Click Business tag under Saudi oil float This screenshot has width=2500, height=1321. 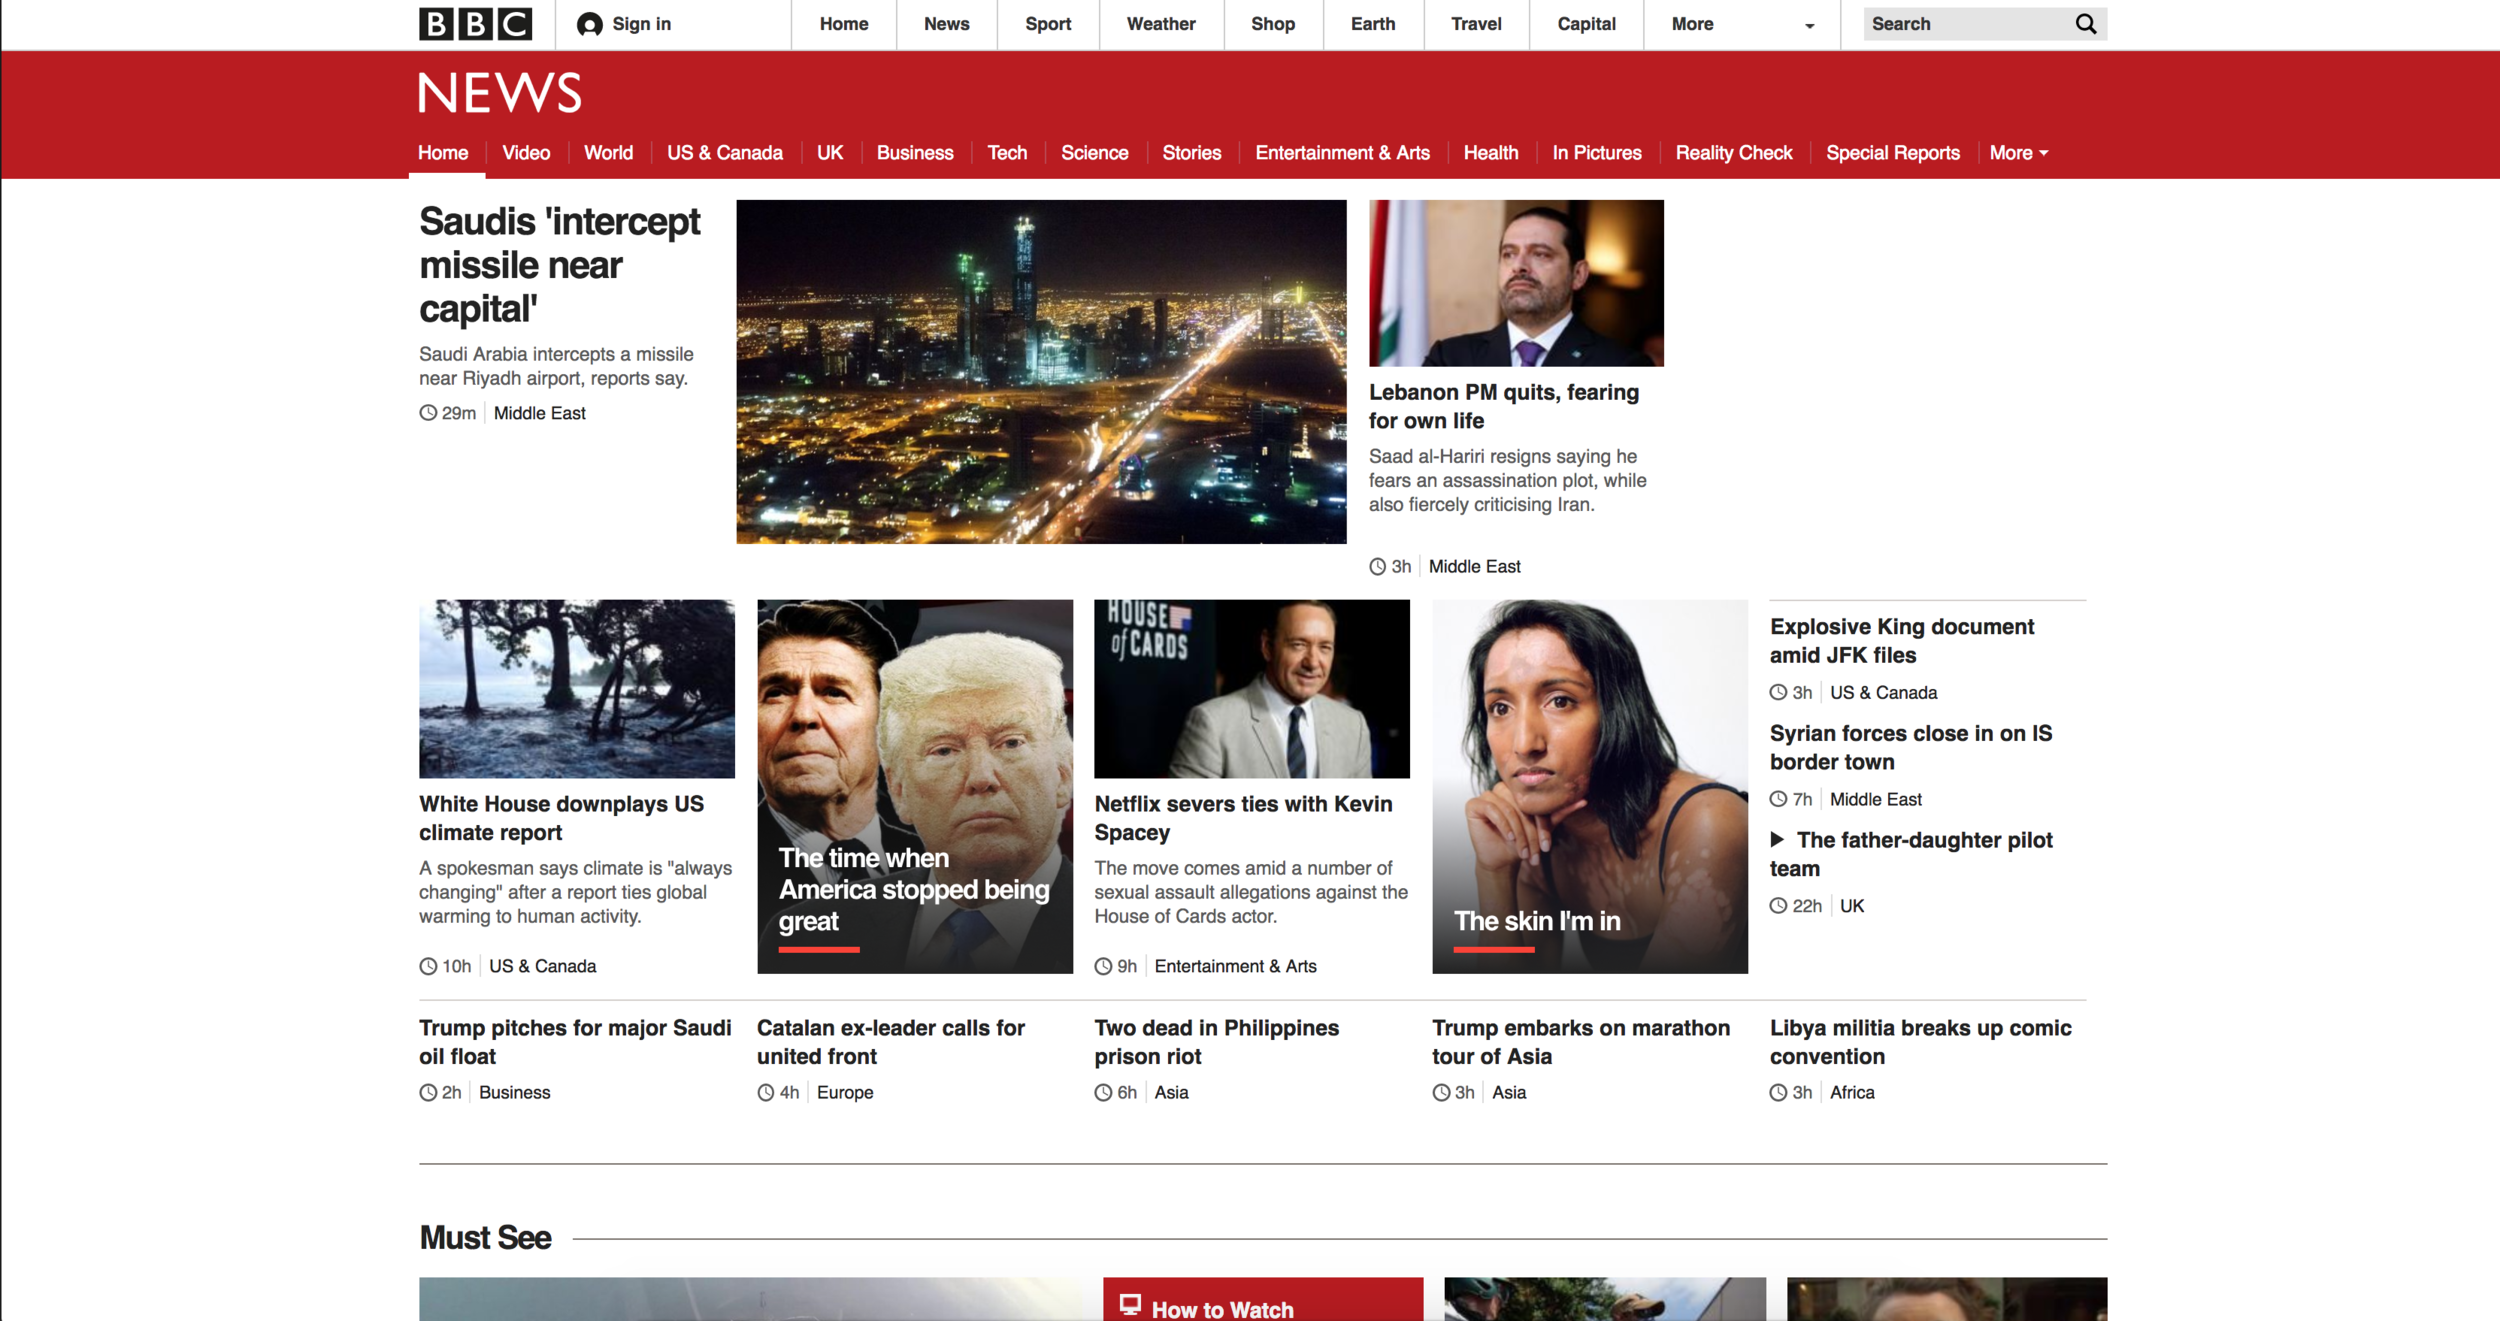click(514, 1092)
